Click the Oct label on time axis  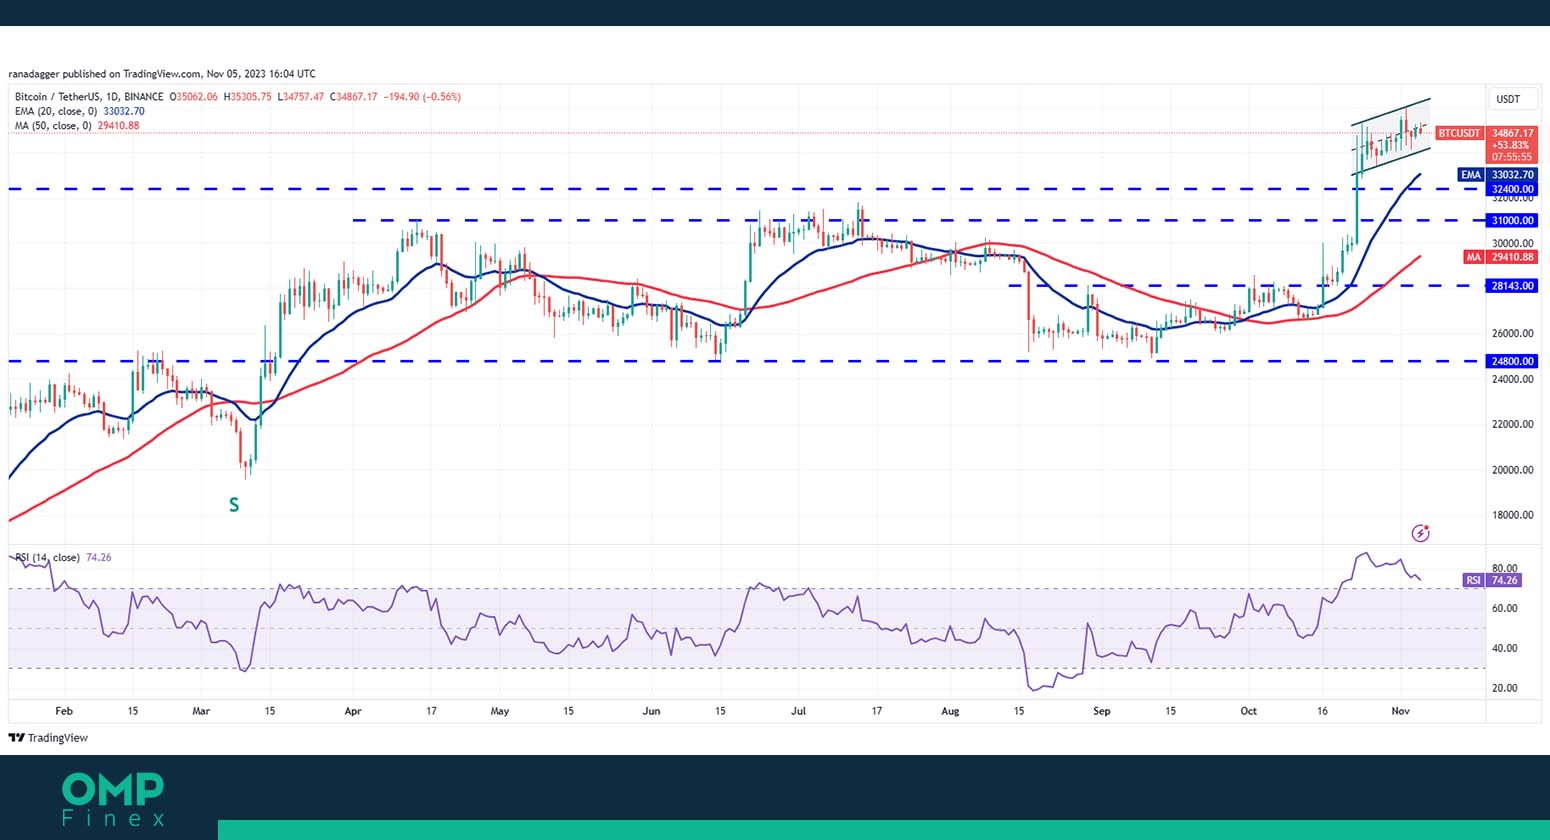[x=1248, y=712]
